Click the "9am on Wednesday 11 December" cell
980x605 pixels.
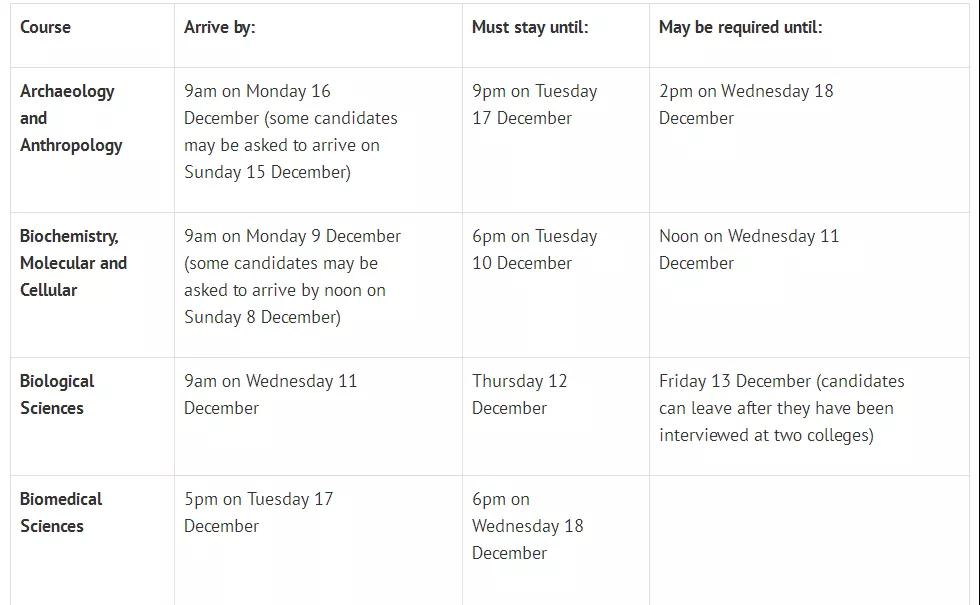[270, 395]
